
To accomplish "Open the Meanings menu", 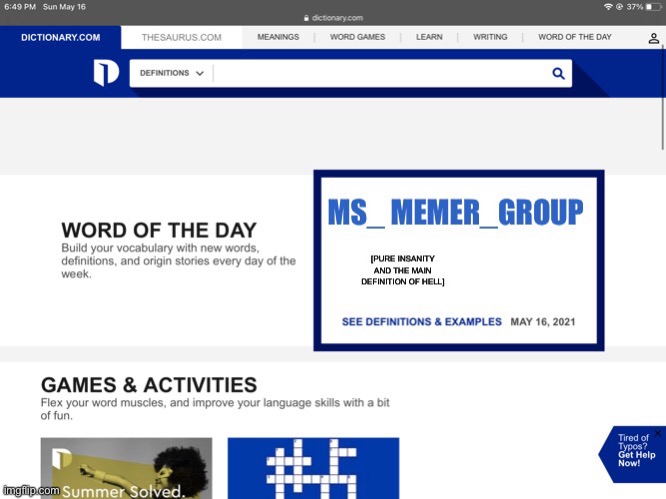I will pos(278,37).
